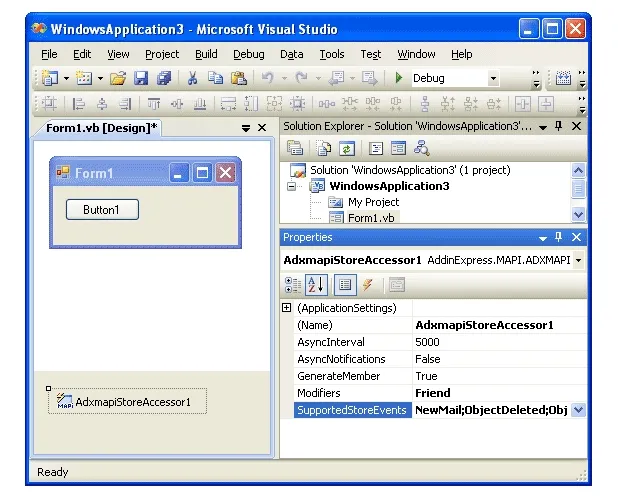Pin the Solution Explorer panel
618x502 pixels.
point(558,126)
